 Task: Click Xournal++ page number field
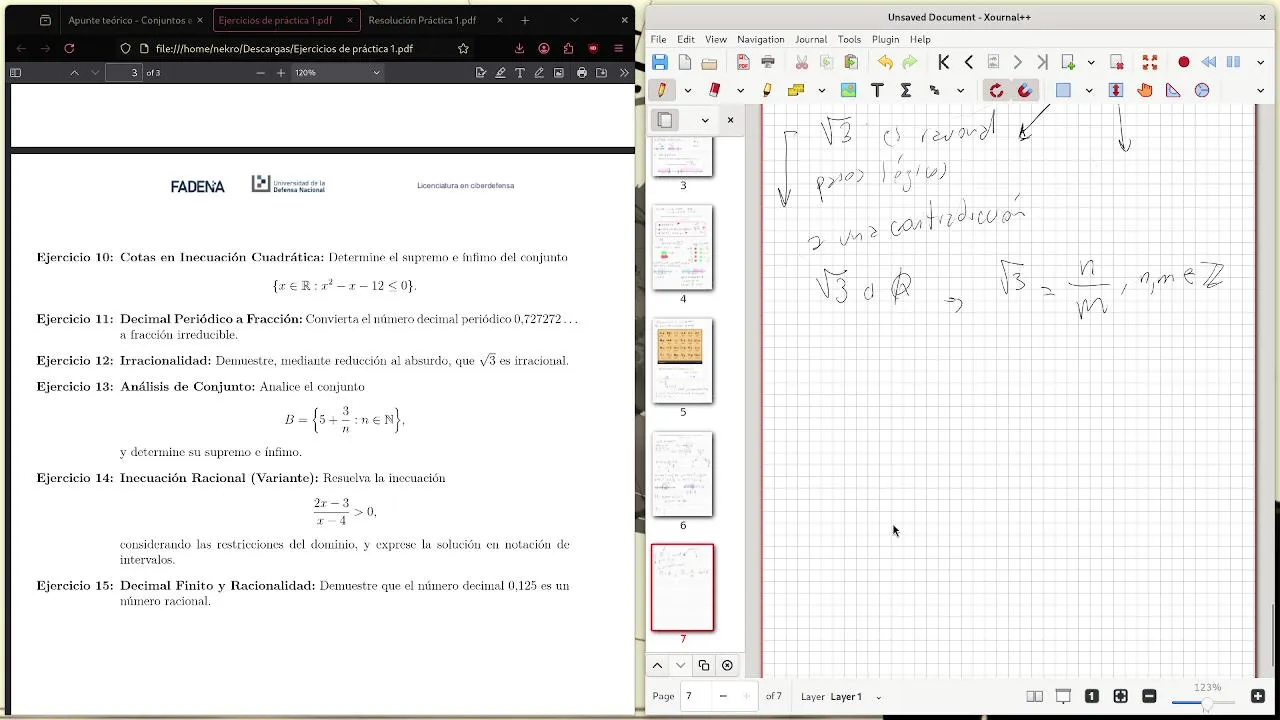(697, 696)
